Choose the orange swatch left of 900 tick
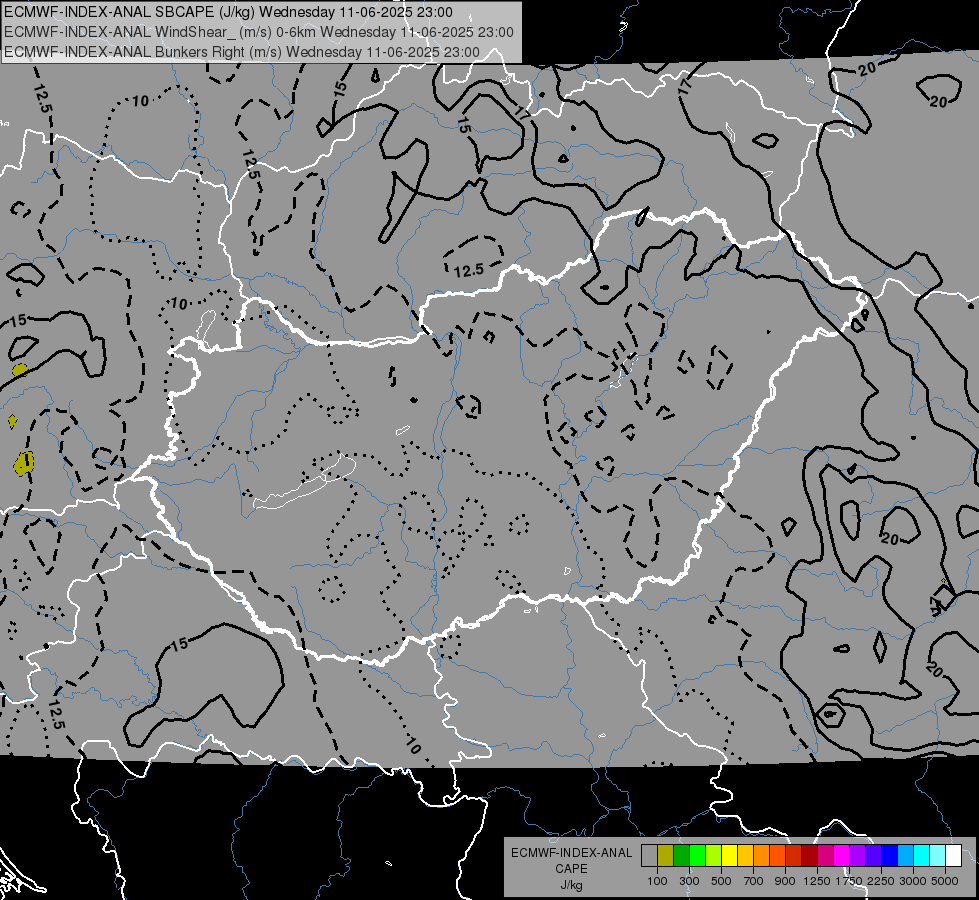The width and height of the screenshot is (979, 900). [761, 856]
